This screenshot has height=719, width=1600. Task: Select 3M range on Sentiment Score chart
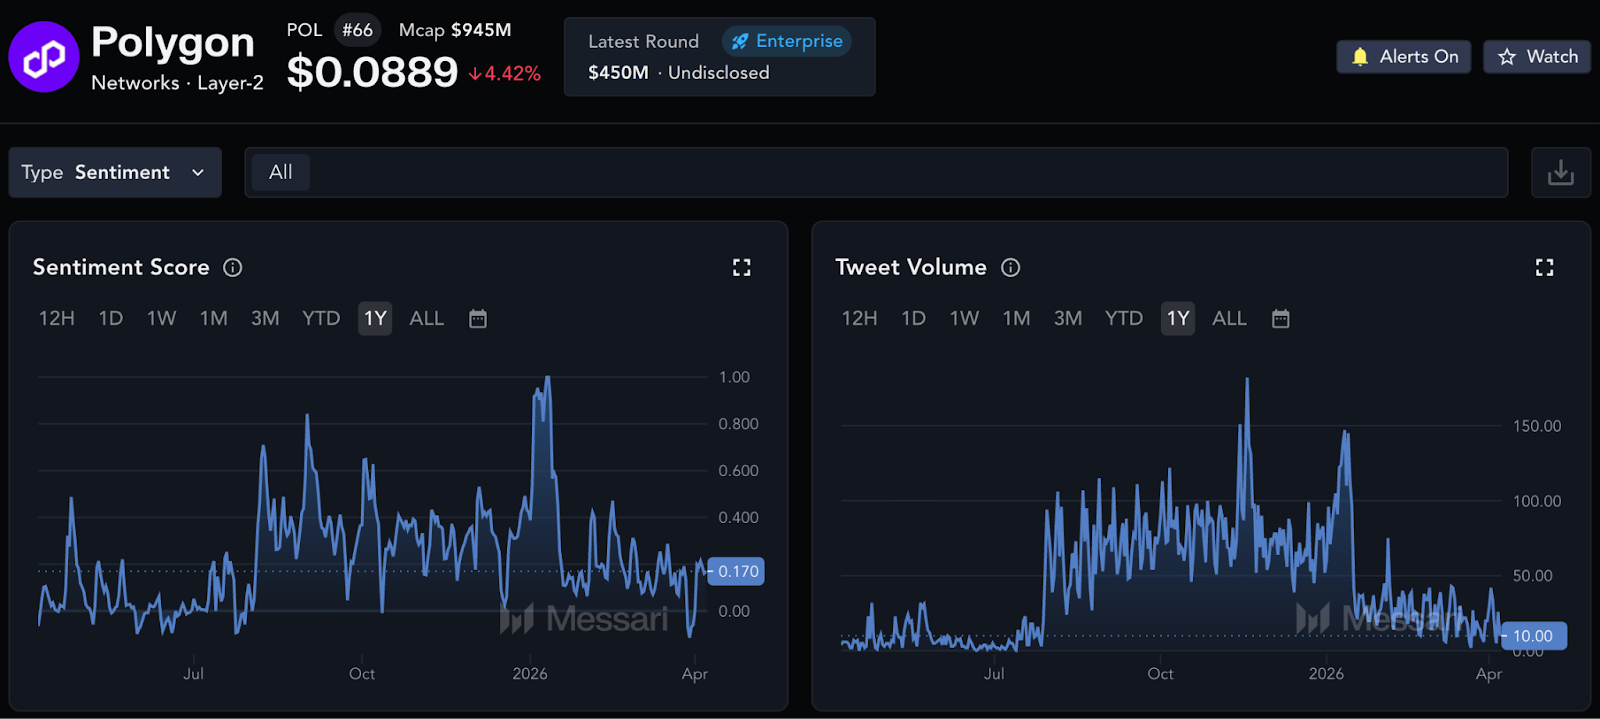click(265, 319)
